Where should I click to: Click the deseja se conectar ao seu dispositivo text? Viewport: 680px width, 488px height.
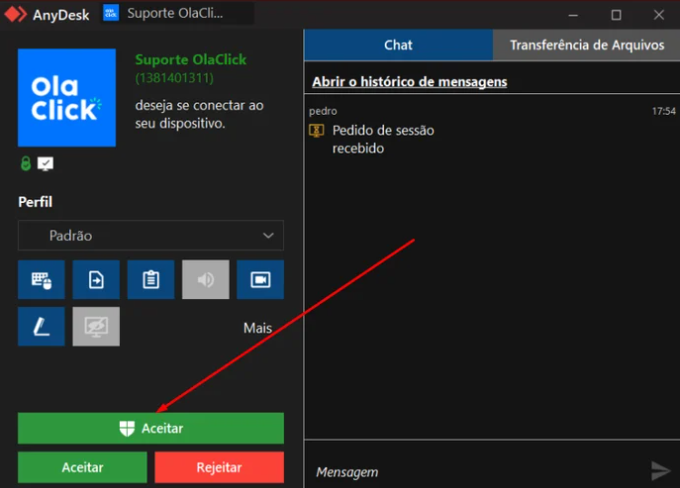(x=199, y=115)
